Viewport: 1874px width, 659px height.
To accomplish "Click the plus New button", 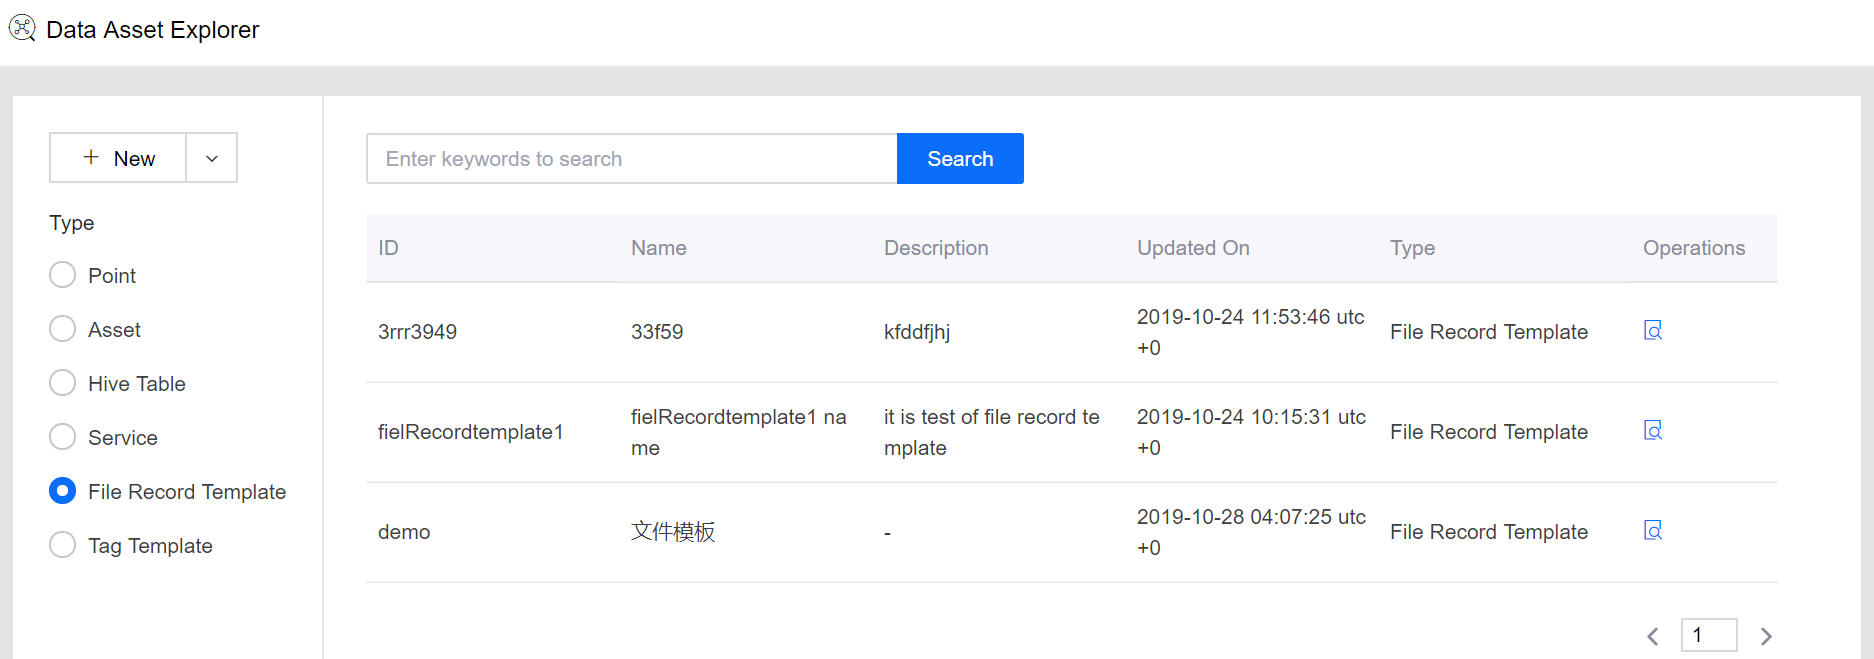I will pos(118,158).
